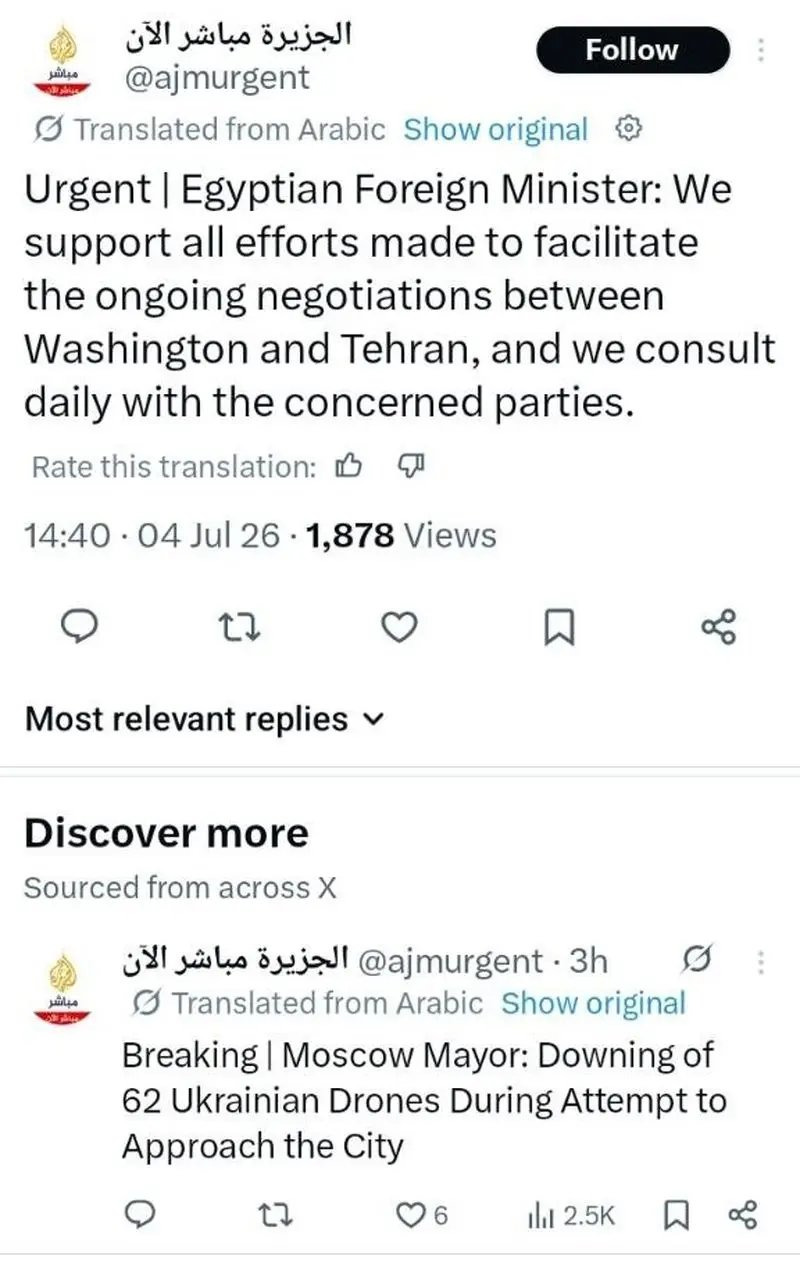Open more options on Moscow Mayor post

pos(761,962)
